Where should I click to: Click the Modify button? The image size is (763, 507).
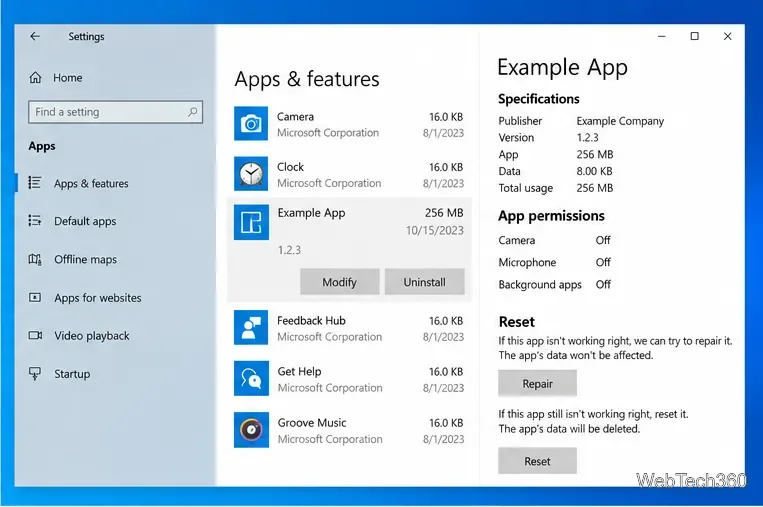[340, 282]
